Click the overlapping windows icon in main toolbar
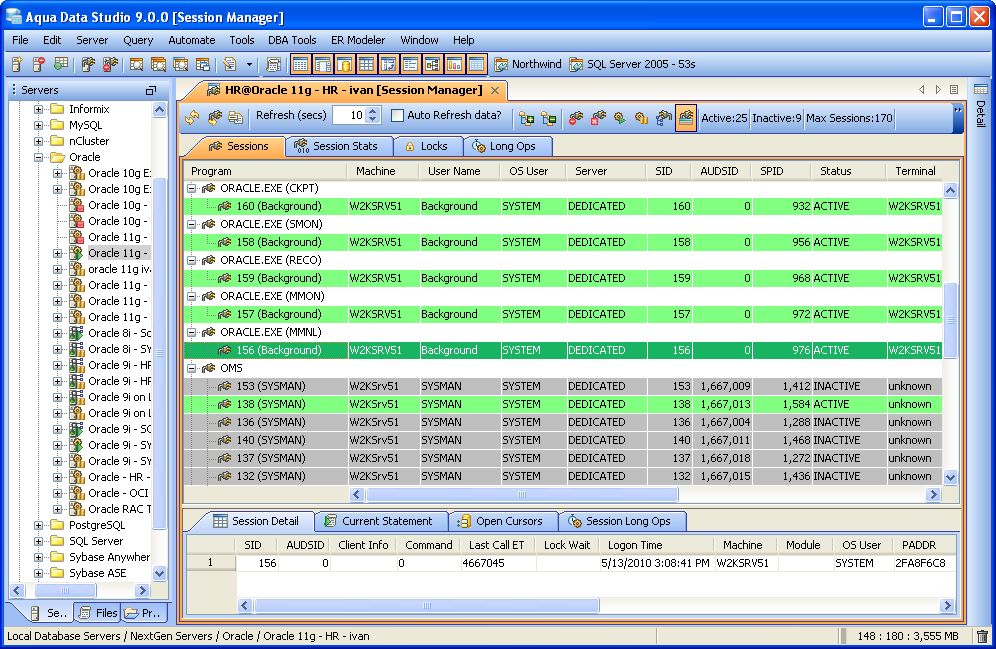This screenshot has height=649, width=996. tap(203, 64)
